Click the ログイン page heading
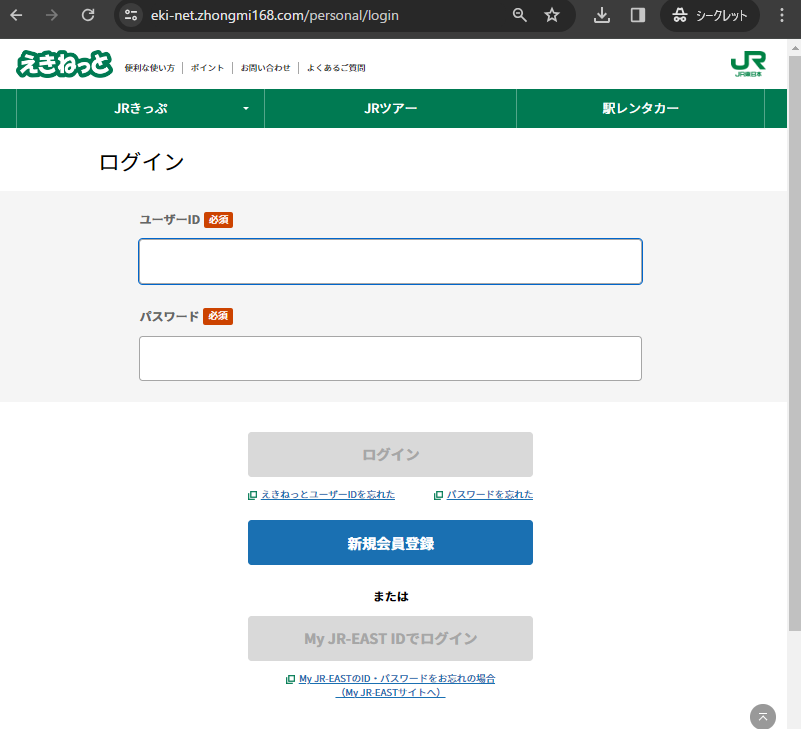Image resolution: width=801 pixels, height=729 pixels. [x=142, y=162]
